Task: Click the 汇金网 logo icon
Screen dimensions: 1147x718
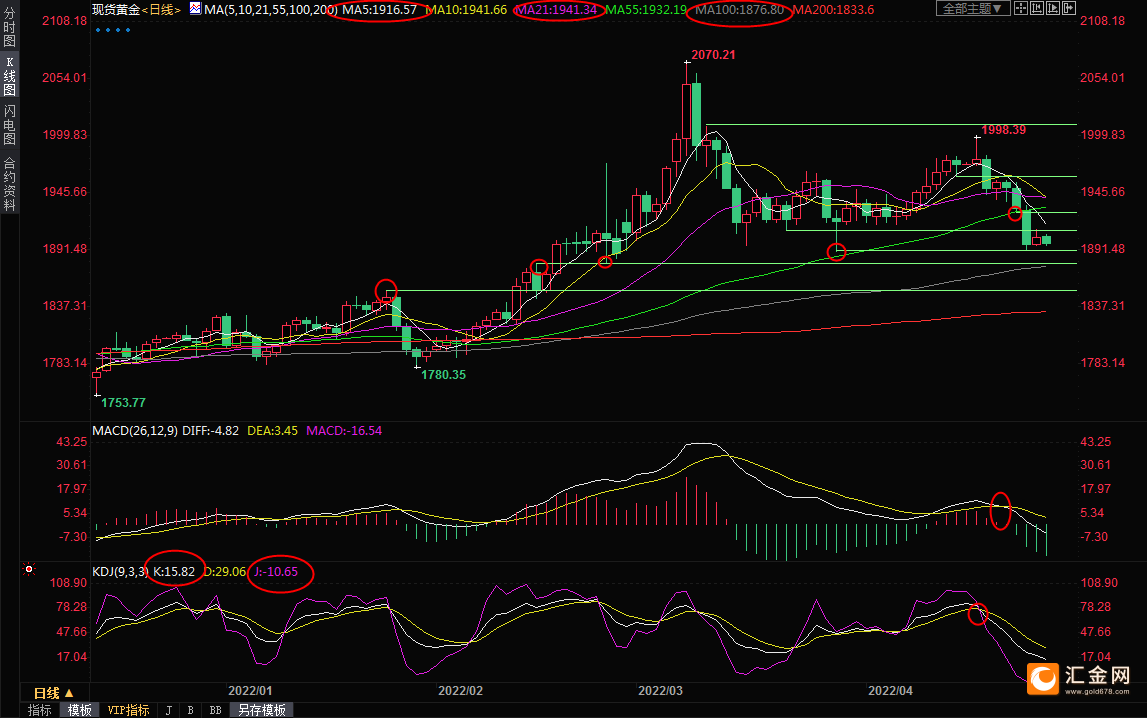Action: click(1044, 680)
